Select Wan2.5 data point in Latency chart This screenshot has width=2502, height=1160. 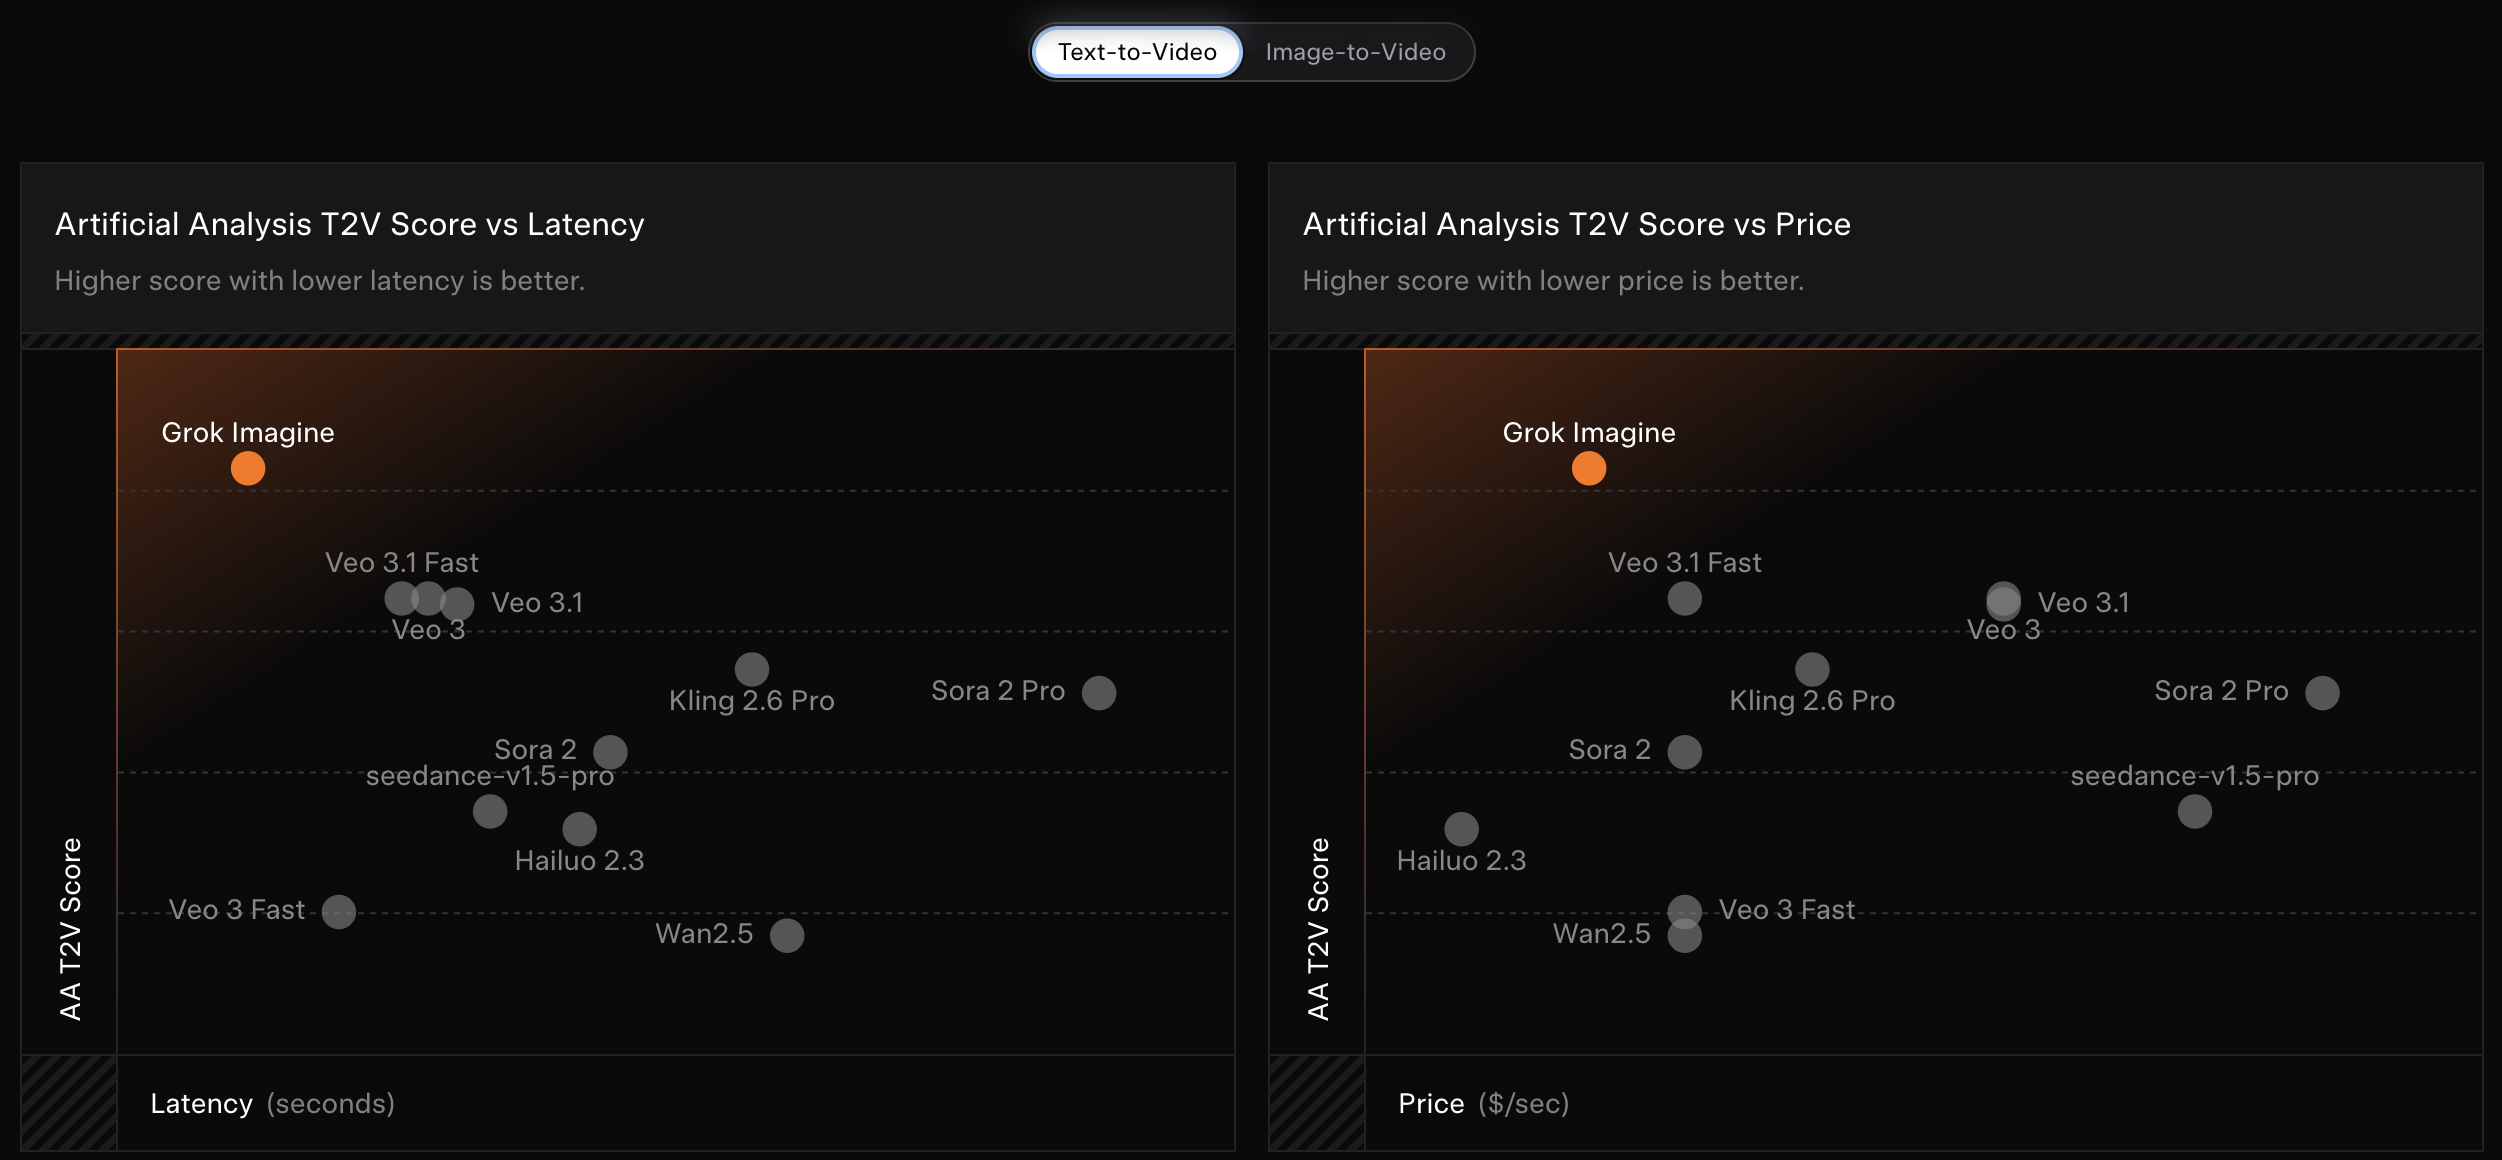(x=787, y=935)
